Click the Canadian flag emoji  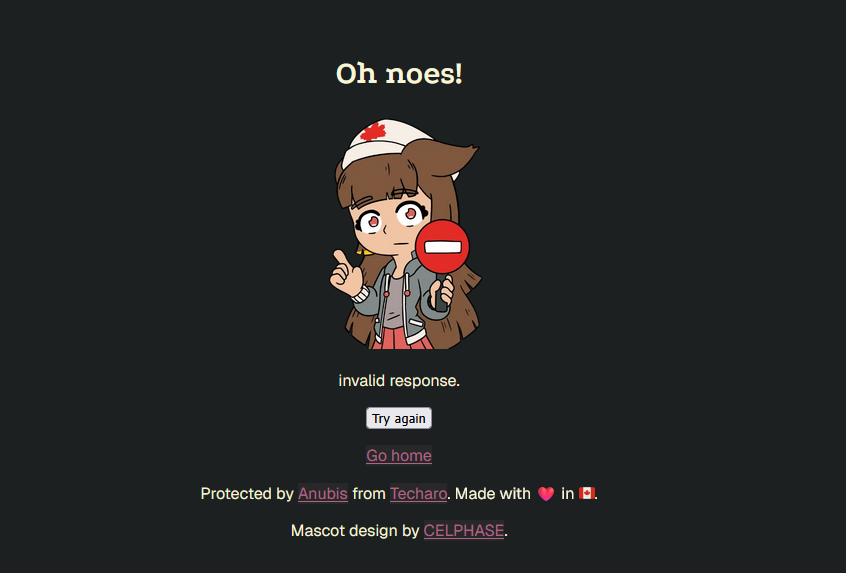586,493
